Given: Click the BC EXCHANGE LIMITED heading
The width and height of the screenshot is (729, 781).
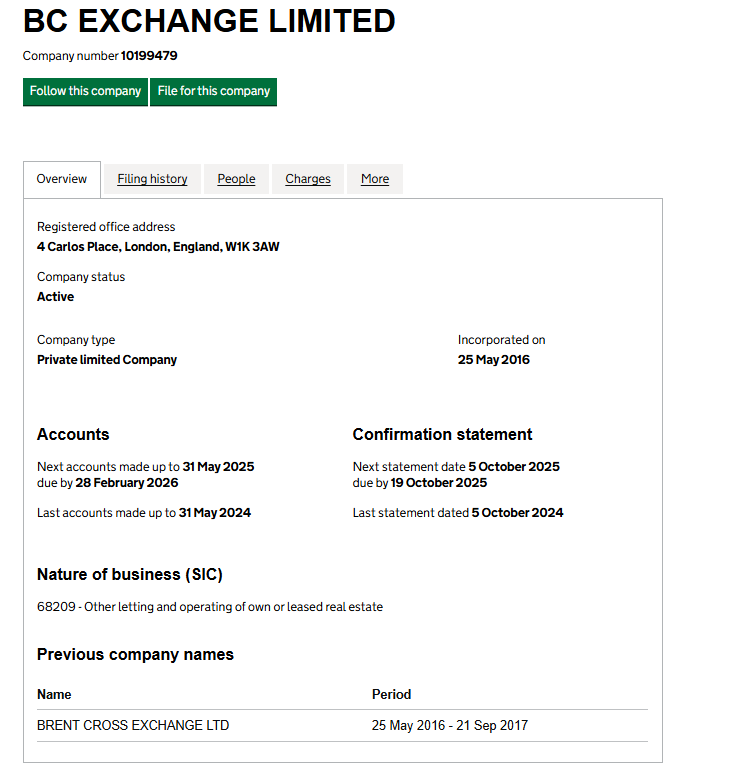Looking at the screenshot, I should point(209,21).
